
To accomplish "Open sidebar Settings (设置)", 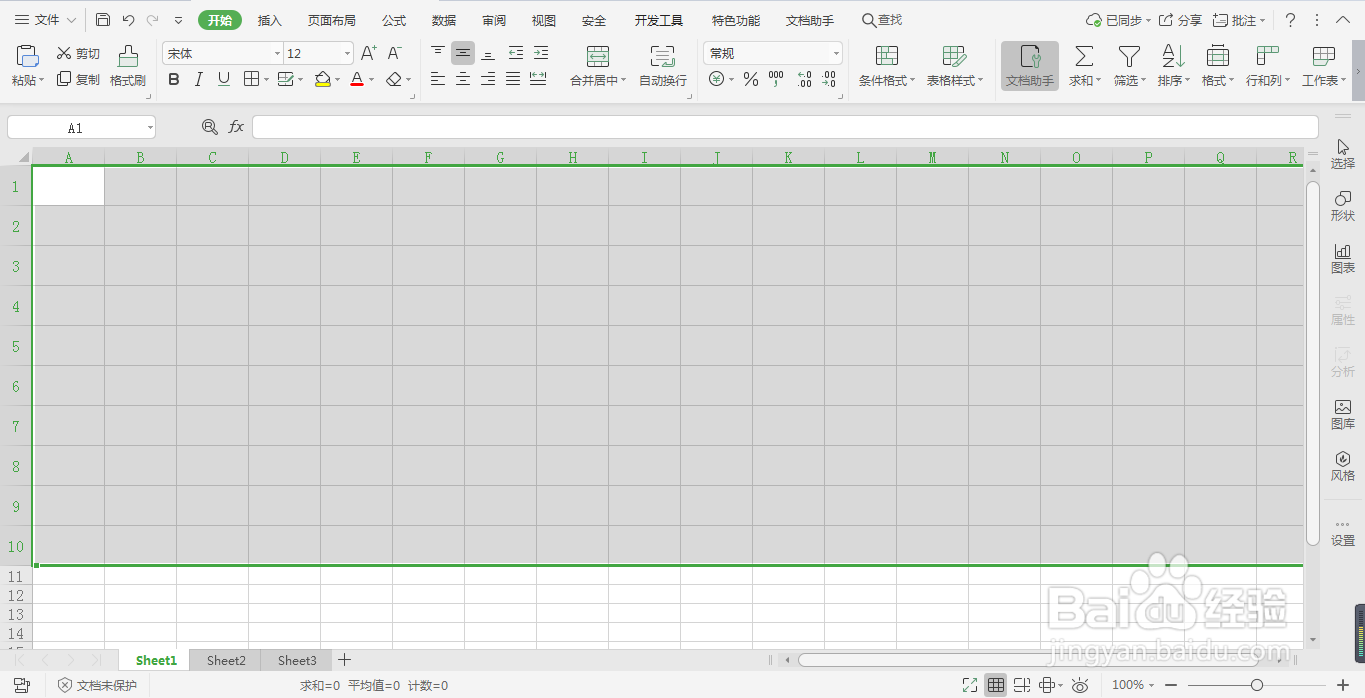I will [1343, 533].
